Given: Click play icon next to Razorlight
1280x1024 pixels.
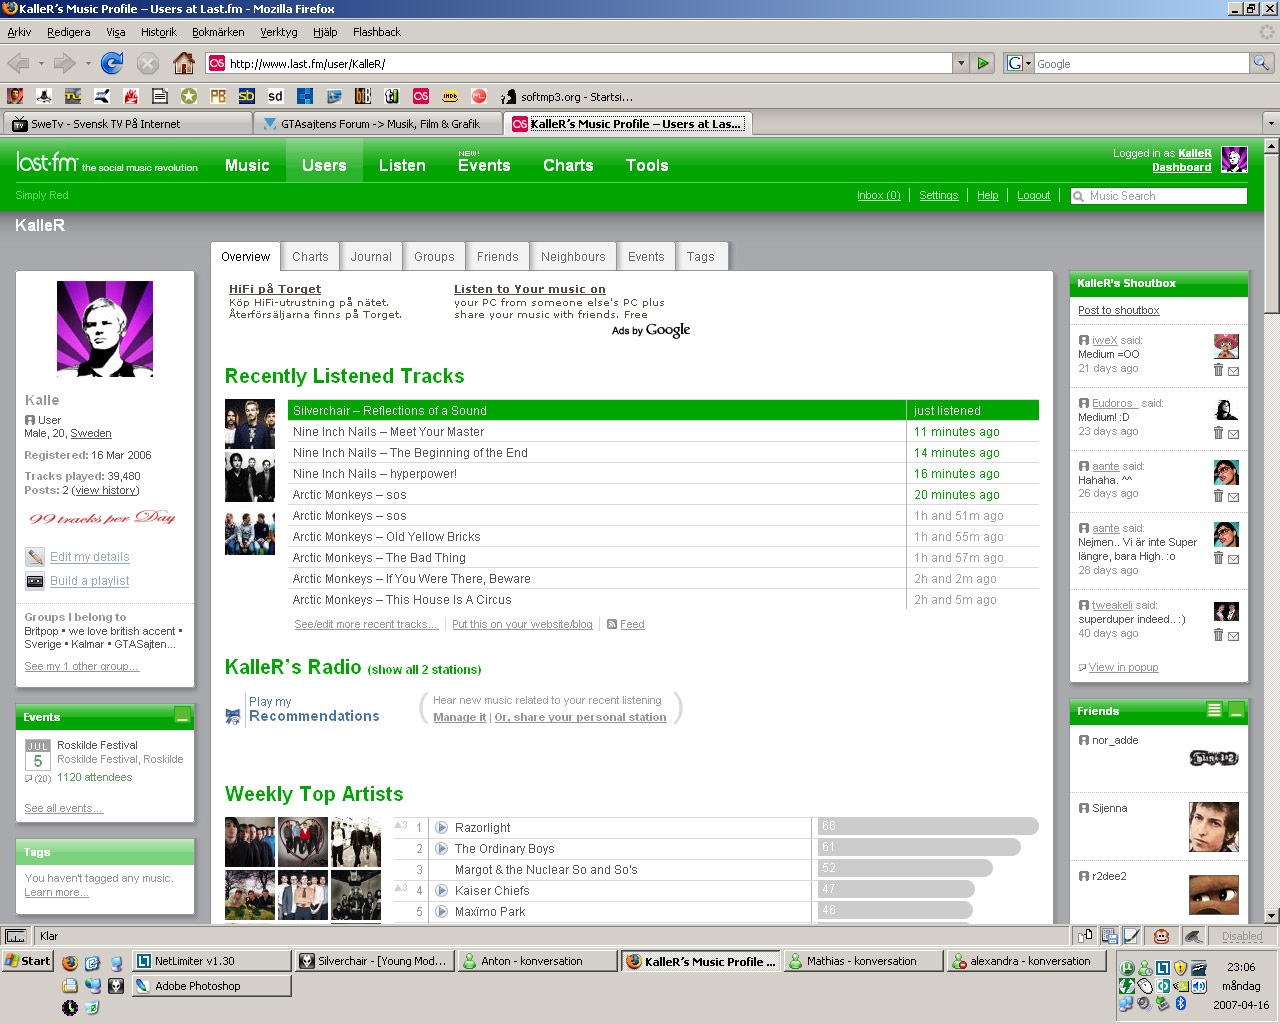Looking at the screenshot, I should pyautogui.click(x=441, y=827).
